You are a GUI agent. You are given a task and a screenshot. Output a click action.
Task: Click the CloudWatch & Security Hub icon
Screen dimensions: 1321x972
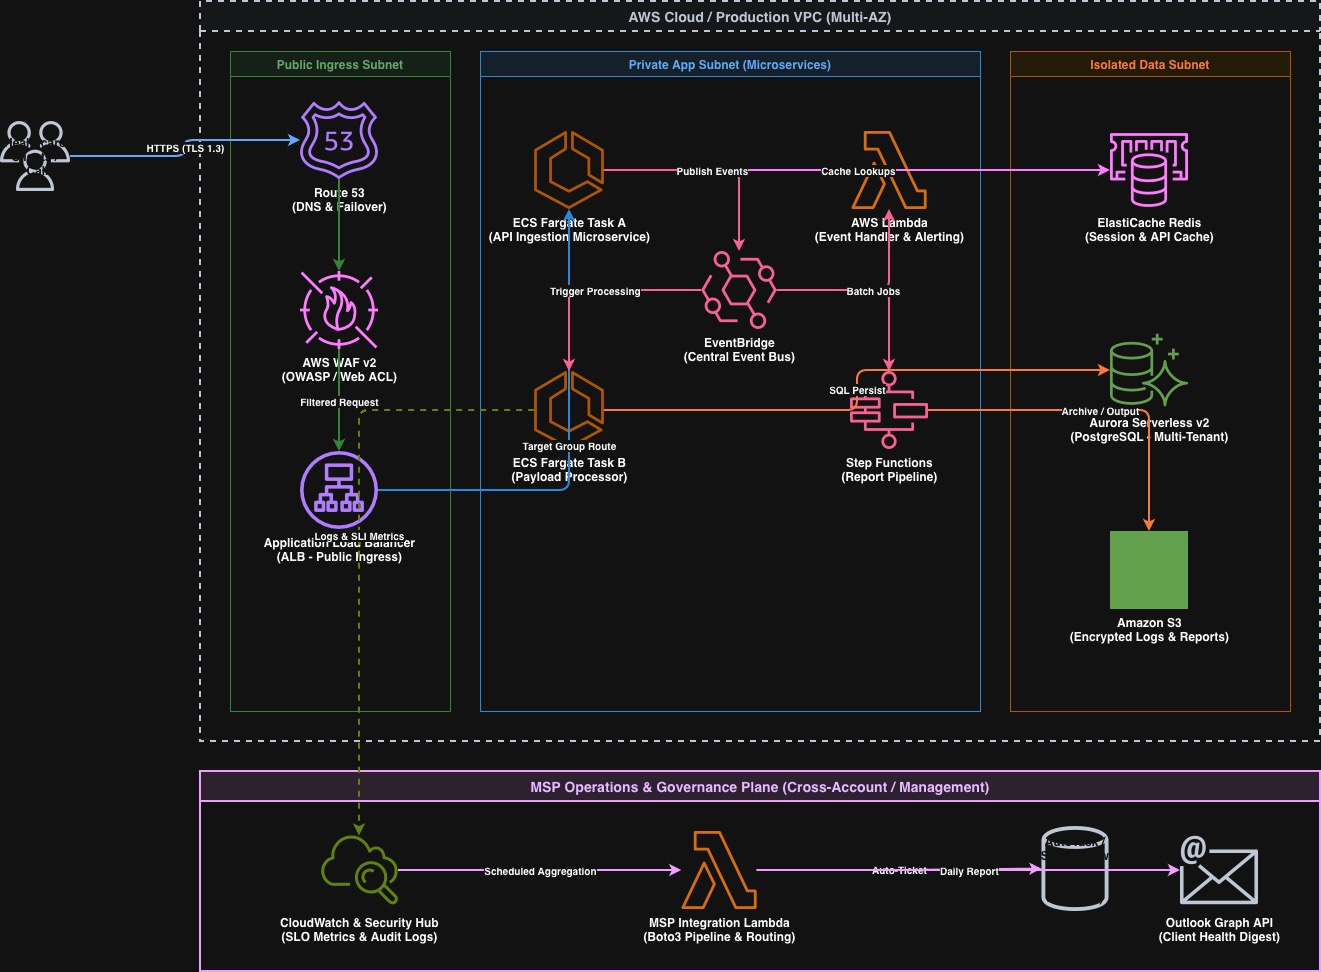[x=359, y=870]
